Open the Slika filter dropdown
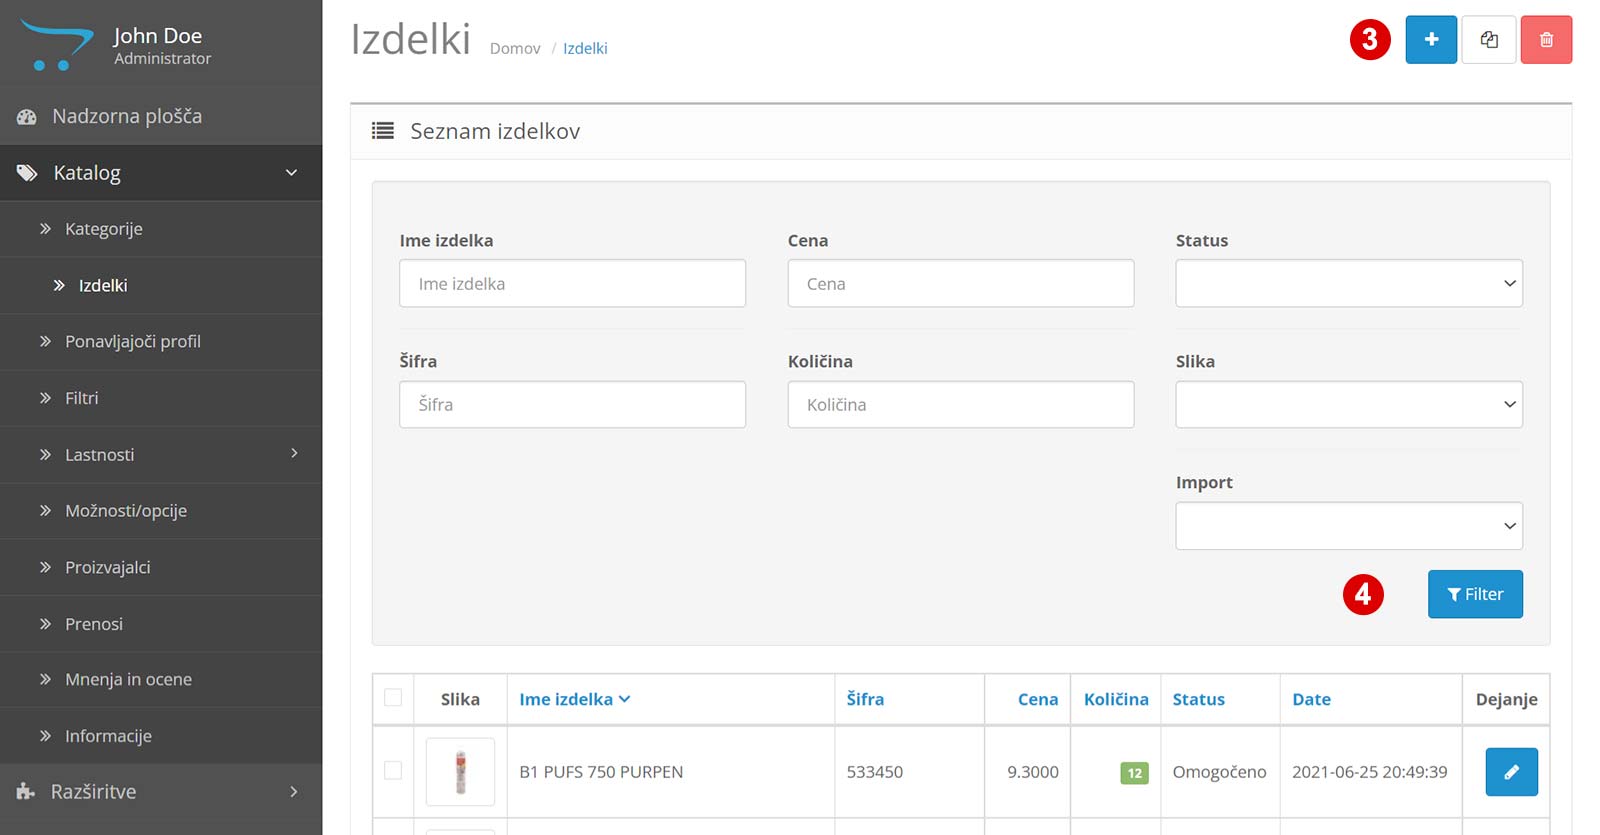1600x835 pixels. pyautogui.click(x=1348, y=404)
